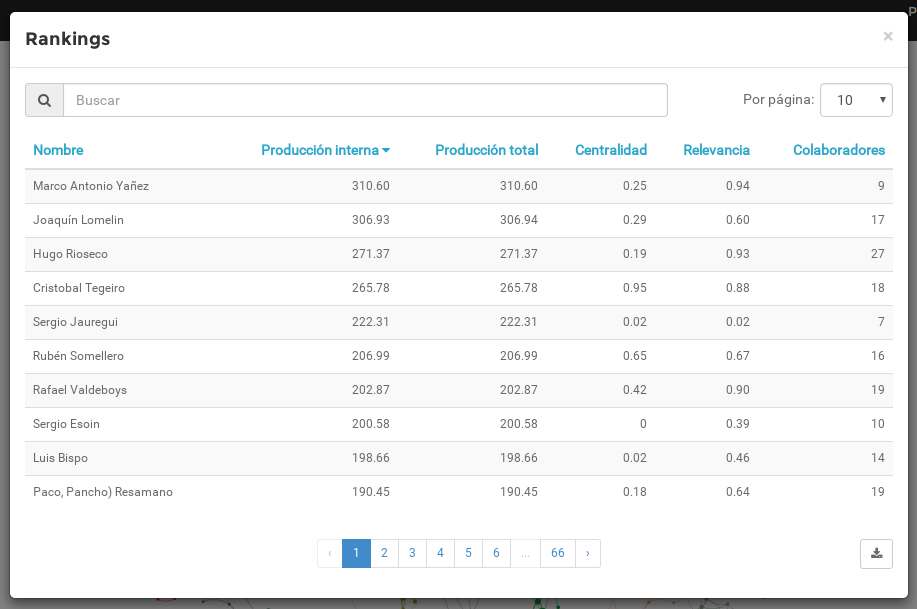Open the Por página dropdown
This screenshot has width=917, height=609.
coord(856,100)
